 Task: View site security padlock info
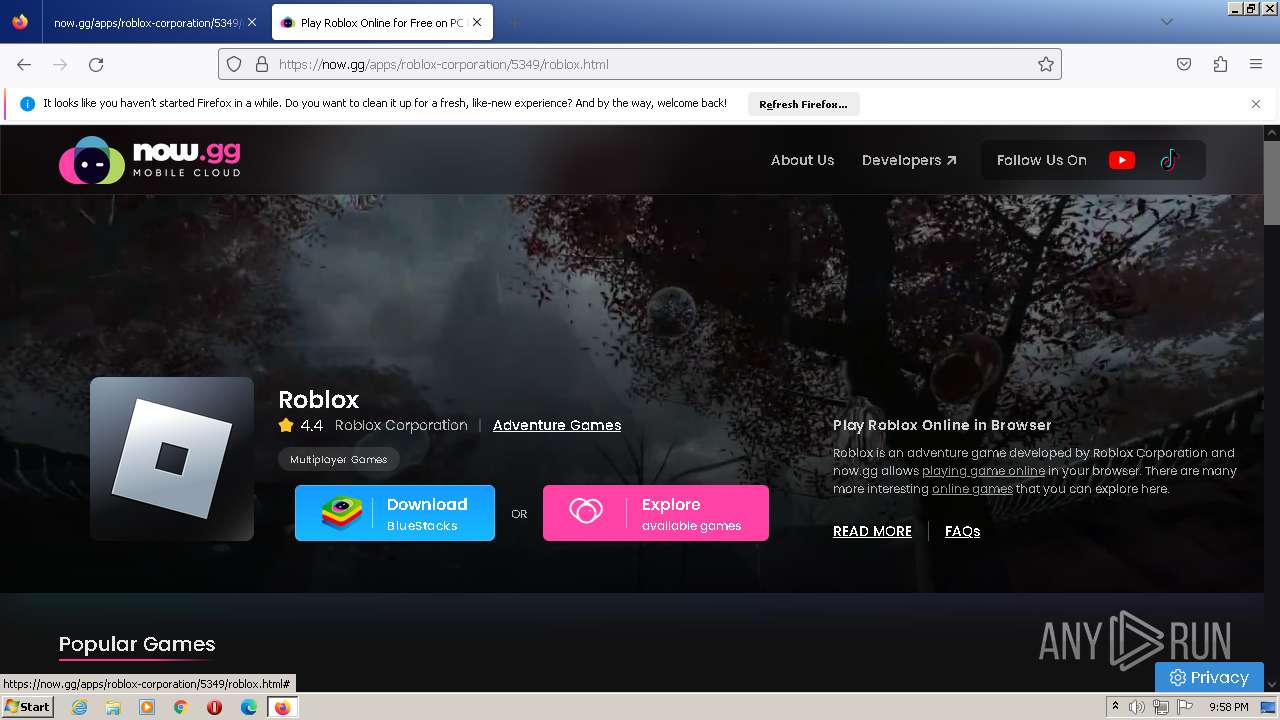(x=262, y=64)
